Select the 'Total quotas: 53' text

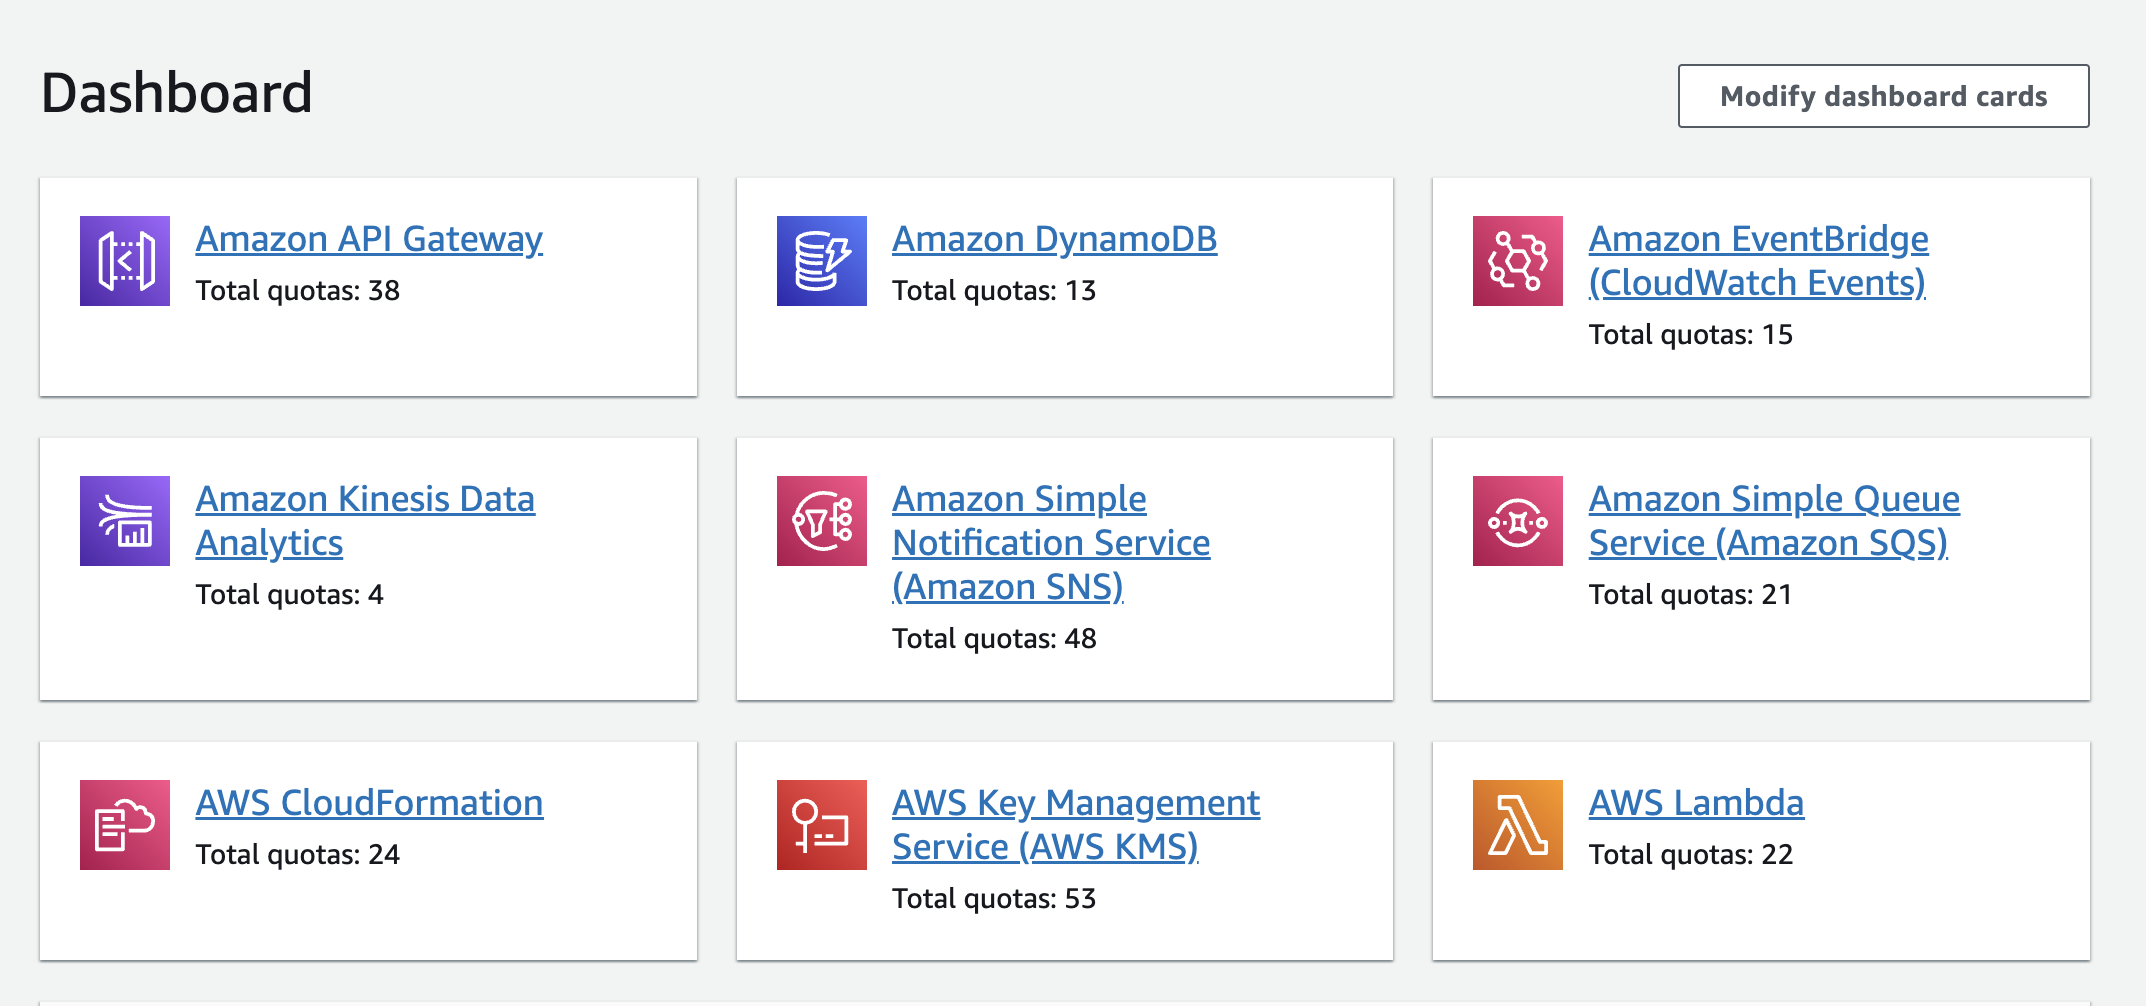994,899
